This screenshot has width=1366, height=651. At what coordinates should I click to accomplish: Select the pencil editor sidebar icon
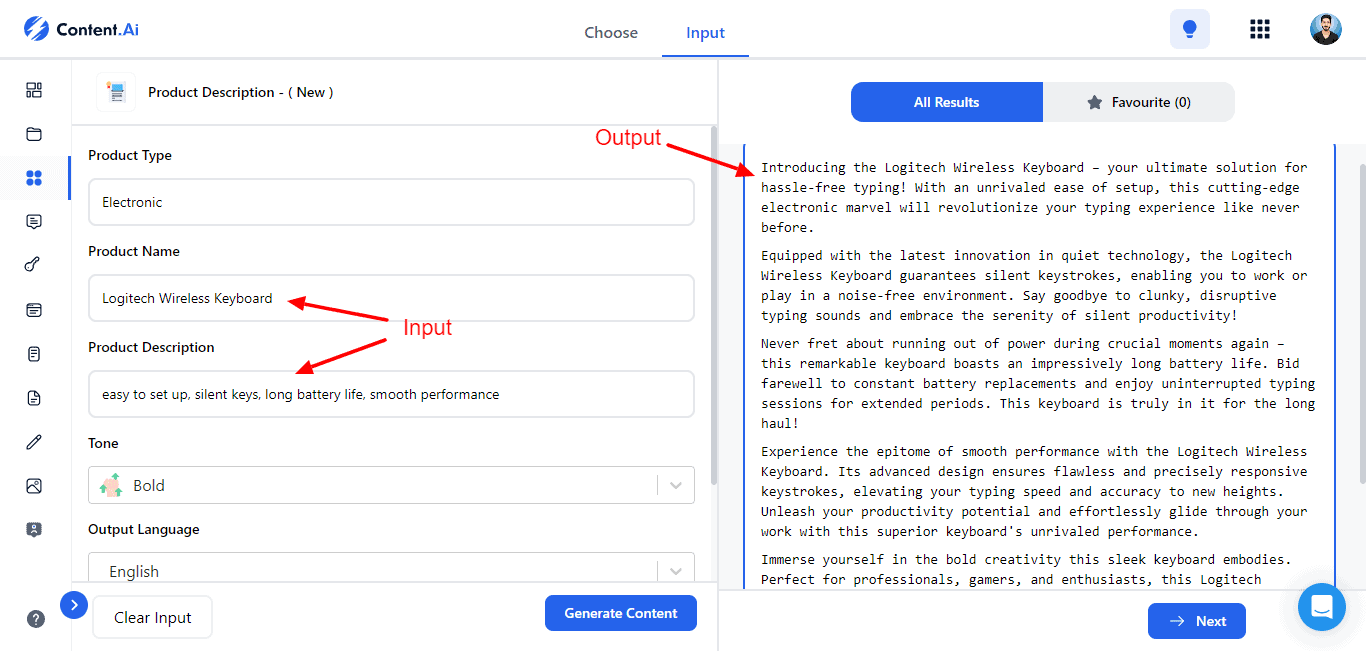(34, 442)
